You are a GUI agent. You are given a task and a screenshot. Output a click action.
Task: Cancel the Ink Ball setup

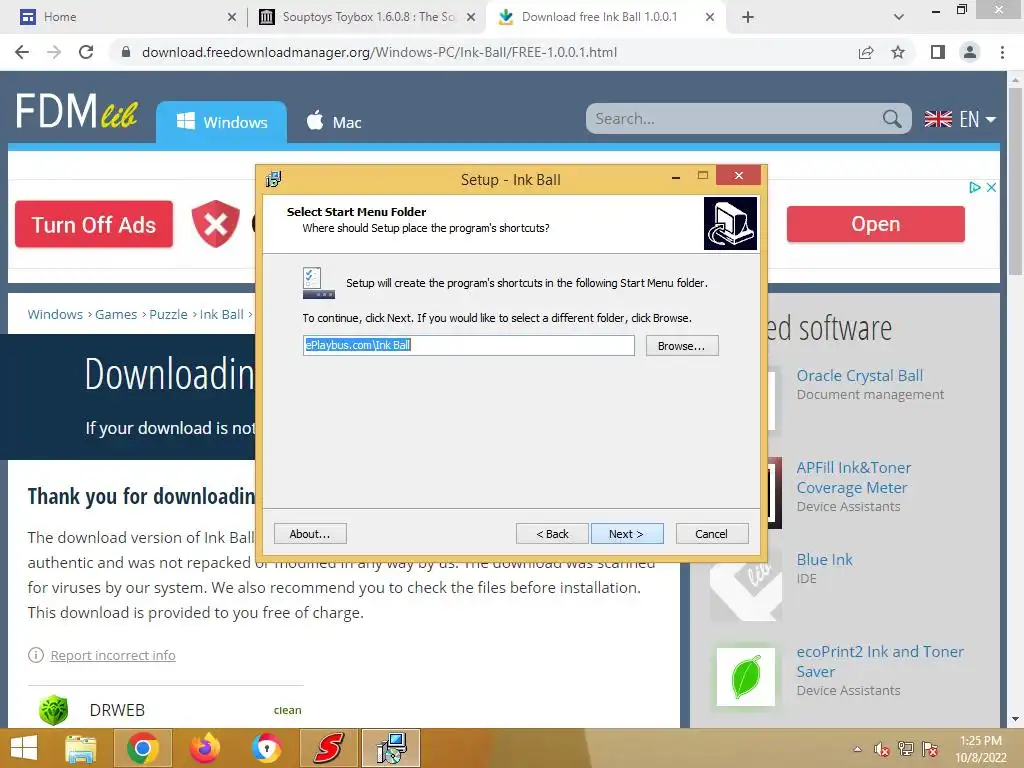pos(712,534)
